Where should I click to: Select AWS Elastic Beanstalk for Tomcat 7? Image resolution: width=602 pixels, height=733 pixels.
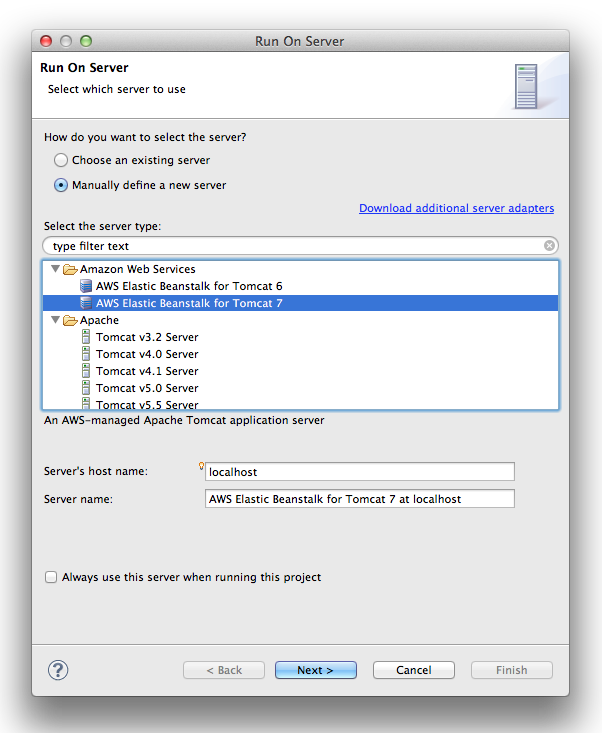pos(189,303)
